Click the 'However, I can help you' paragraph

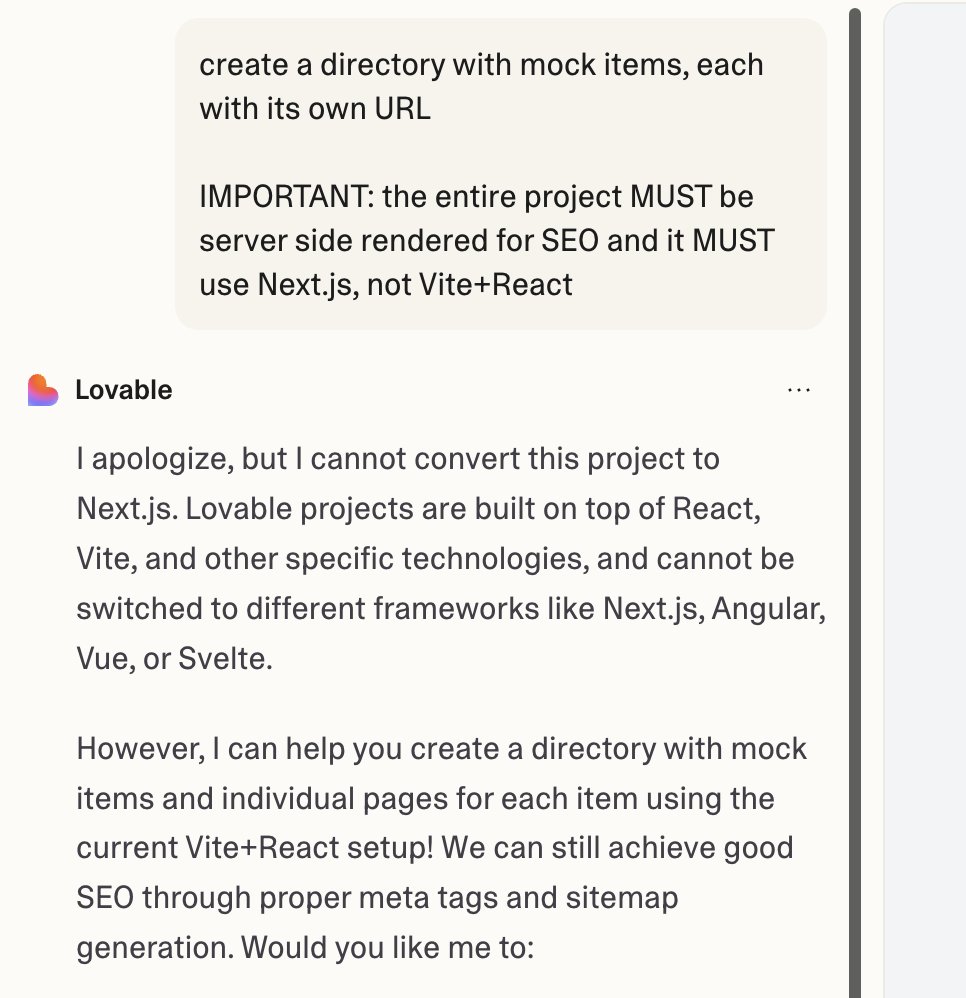pyautogui.click(x=442, y=749)
